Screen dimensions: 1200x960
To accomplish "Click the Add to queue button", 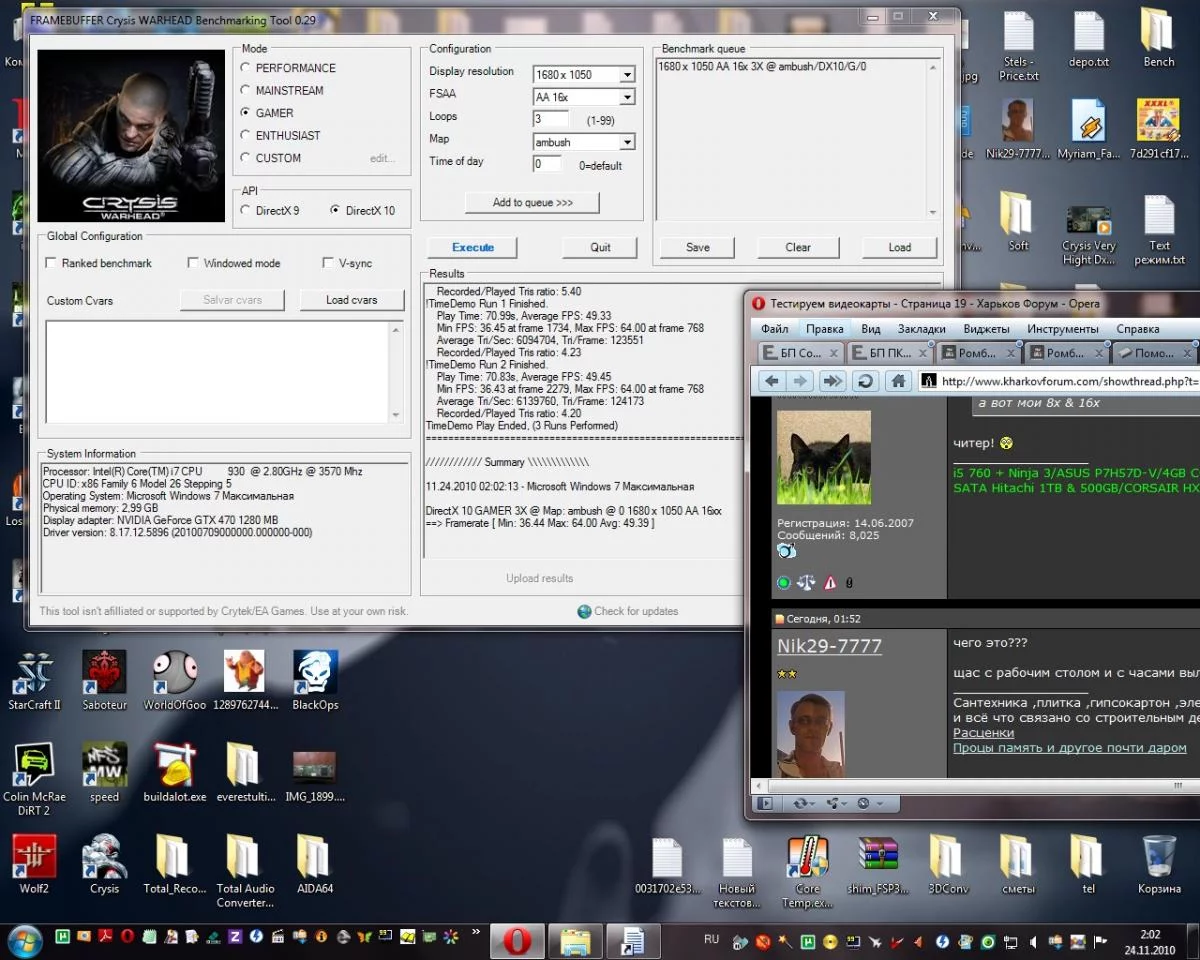I will click(x=532, y=203).
